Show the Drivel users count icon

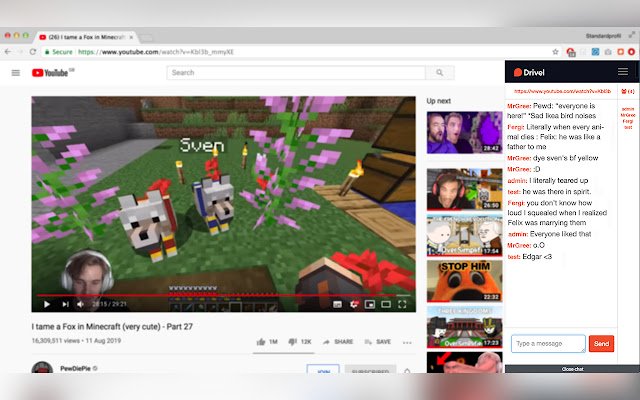coord(628,91)
